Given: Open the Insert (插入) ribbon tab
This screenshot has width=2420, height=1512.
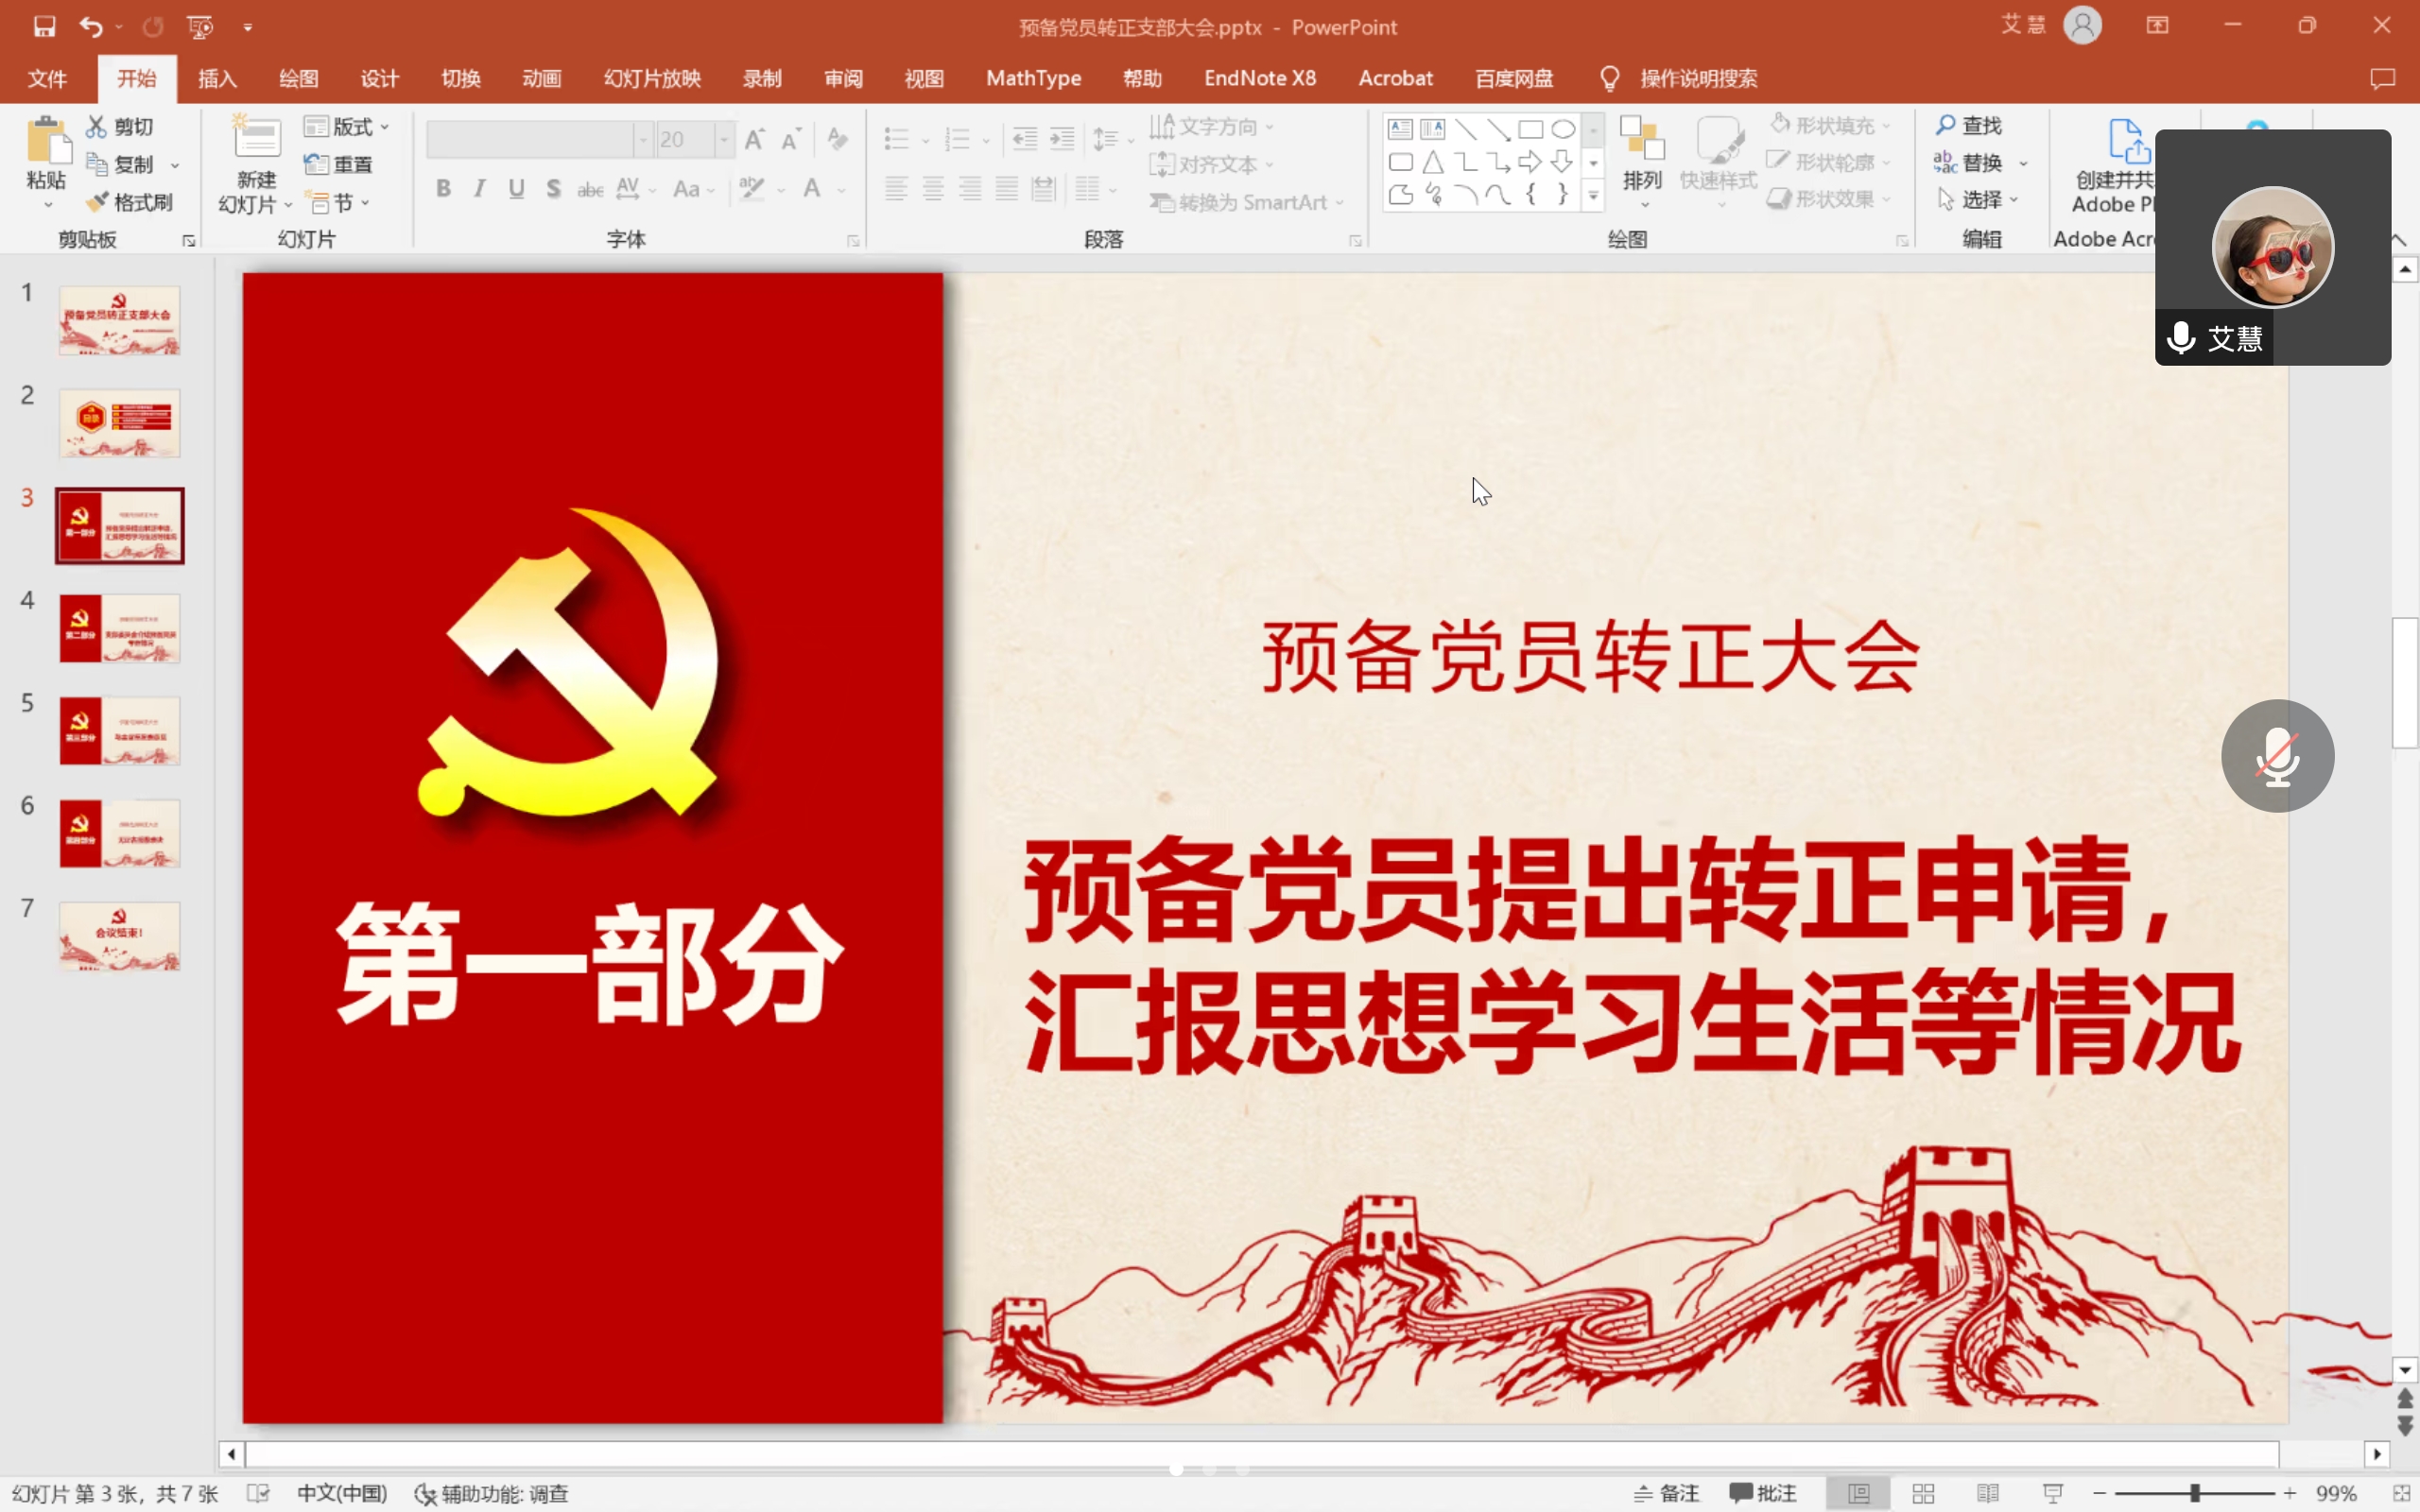Looking at the screenshot, I should (217, 78).
